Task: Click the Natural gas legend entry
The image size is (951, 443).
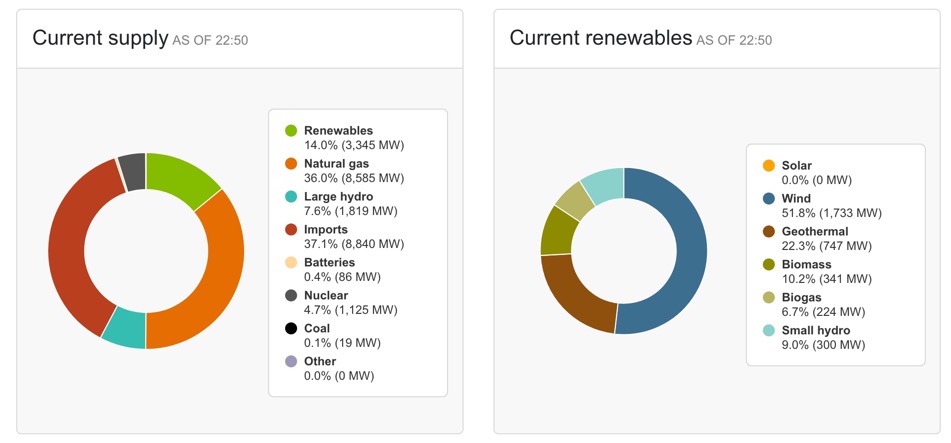Action: click(338, 164)
